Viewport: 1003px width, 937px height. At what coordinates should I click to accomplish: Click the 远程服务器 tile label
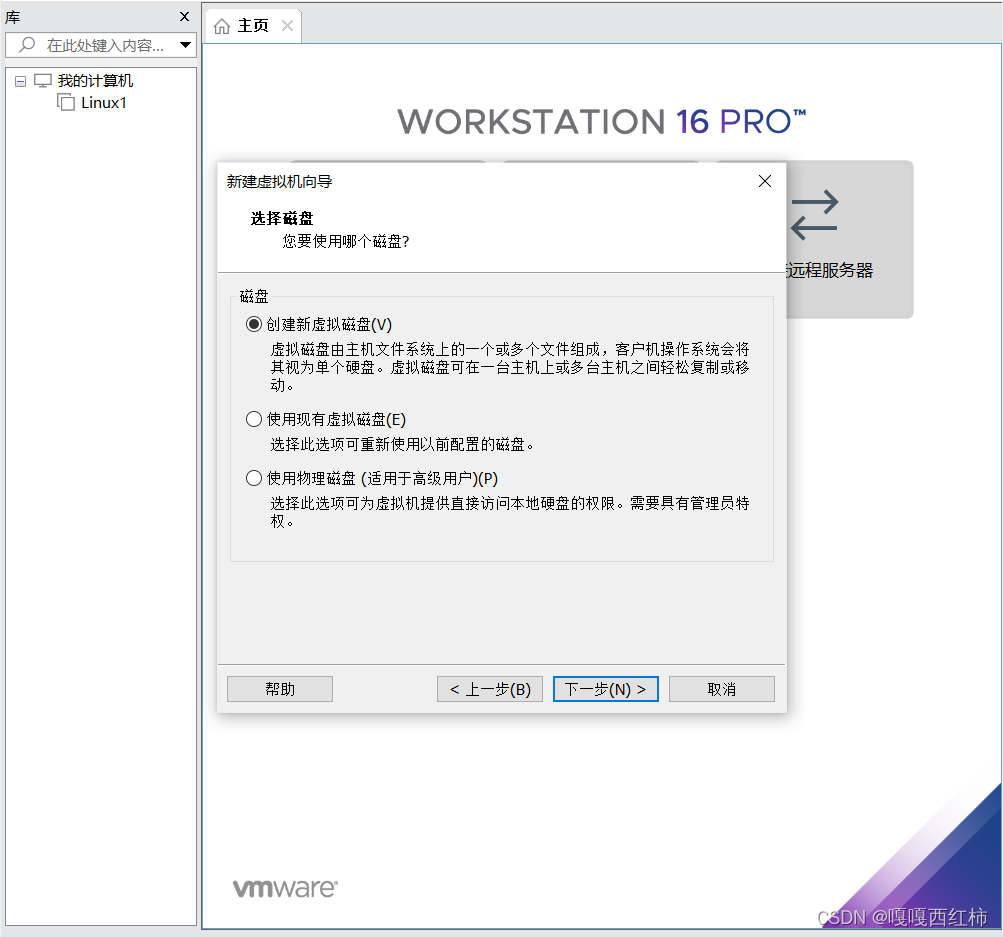tap(830, 270)
